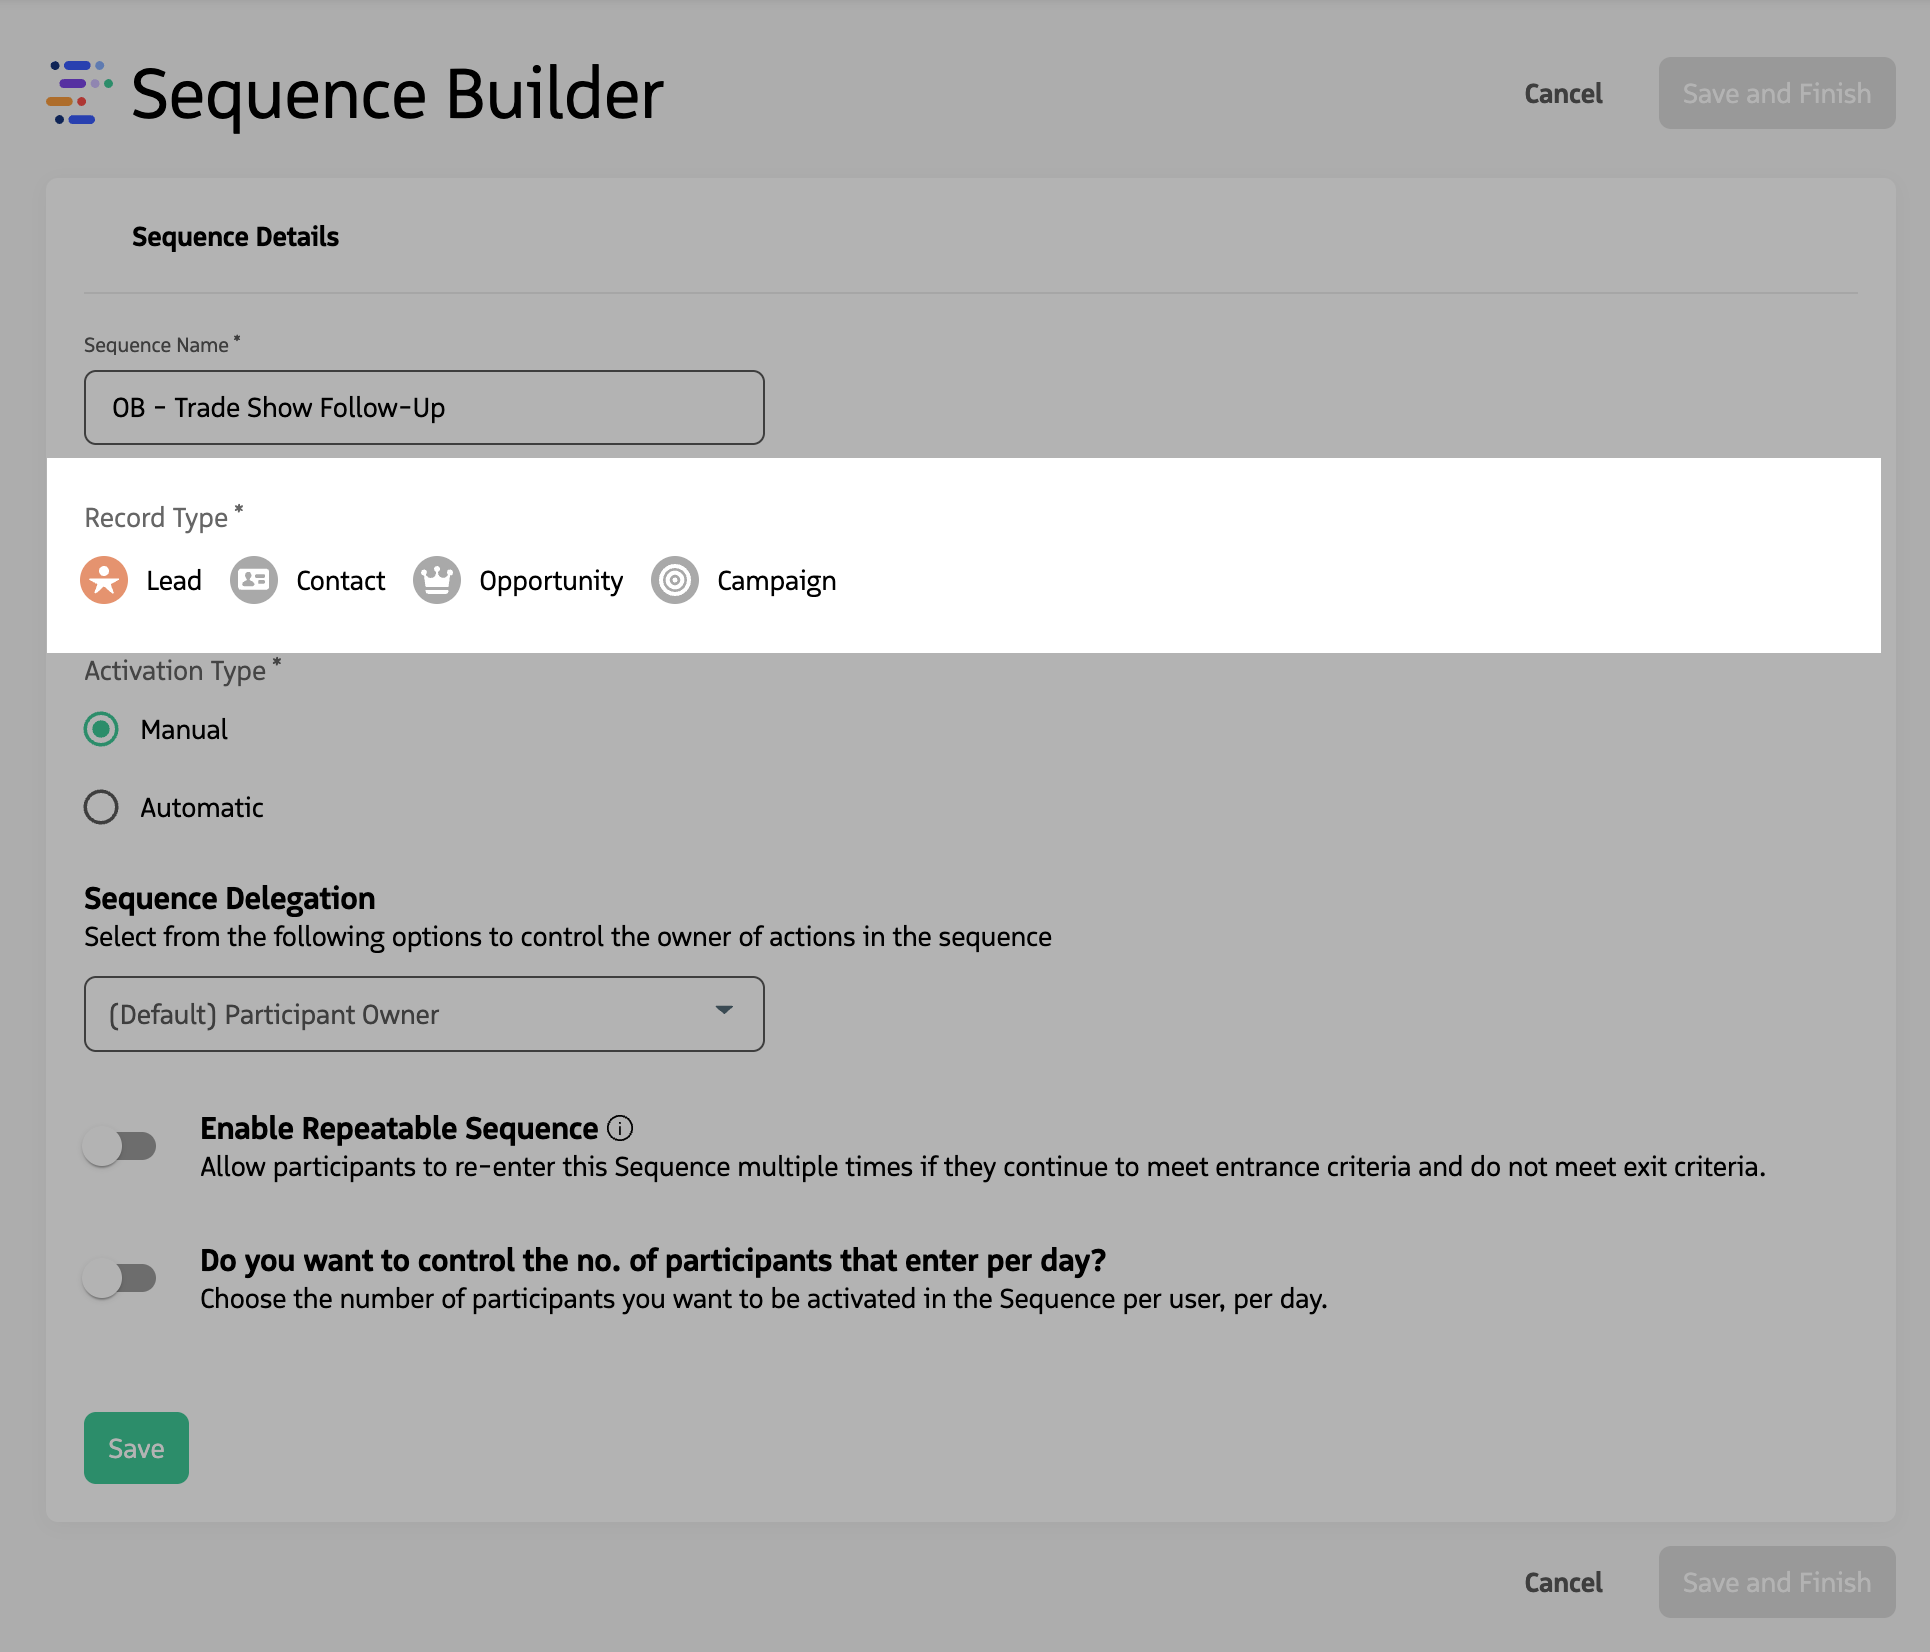Turn on participants per day control toggle
The image size is (1930, 1652).
pos(122,1277)
